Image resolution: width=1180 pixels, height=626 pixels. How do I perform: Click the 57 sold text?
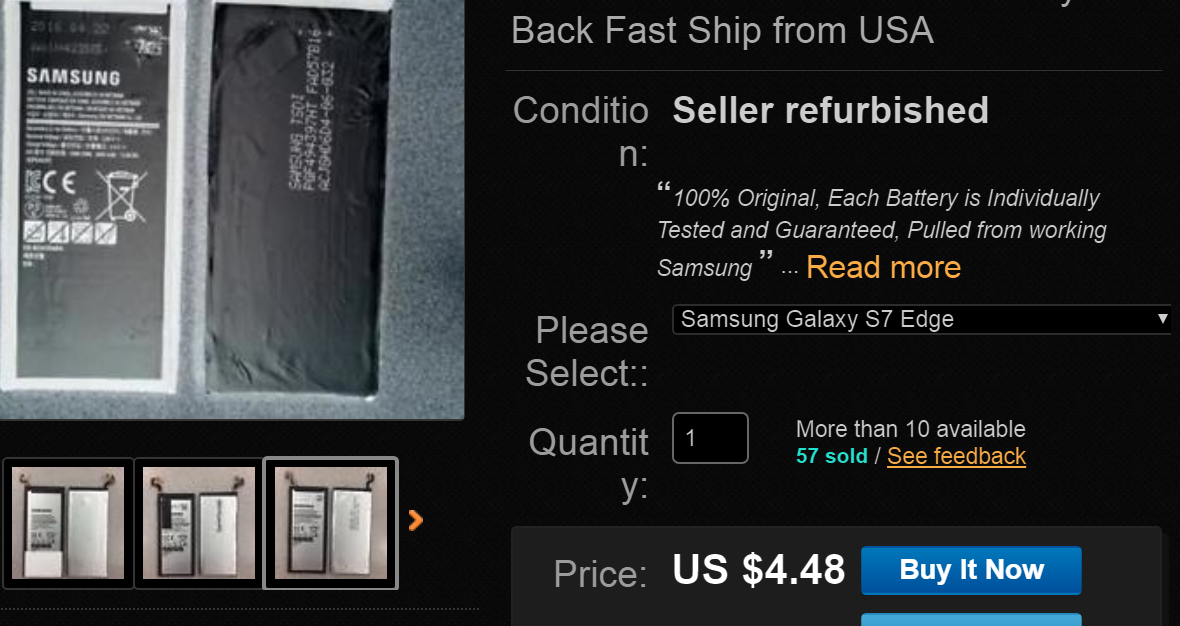click(x=832, y=456)
